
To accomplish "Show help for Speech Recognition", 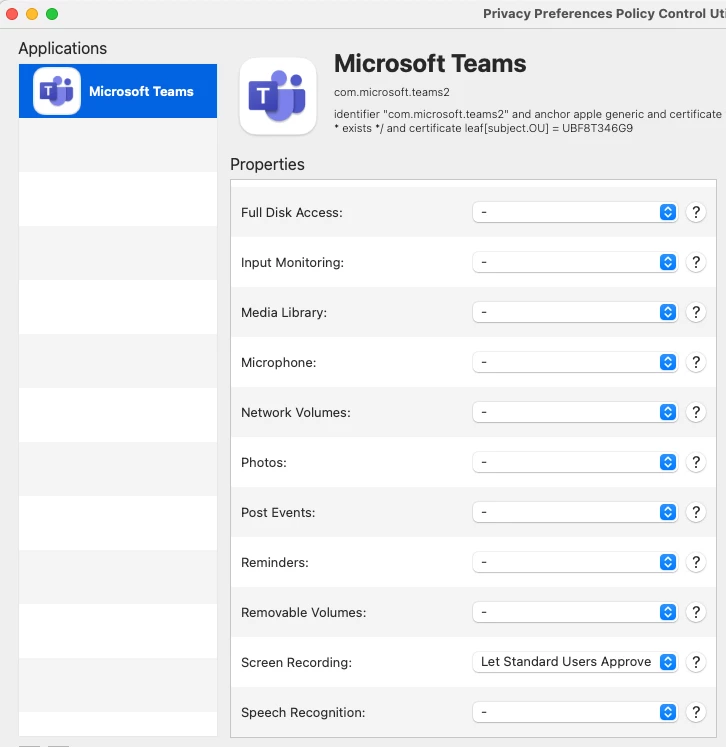I will coord(696,712).
